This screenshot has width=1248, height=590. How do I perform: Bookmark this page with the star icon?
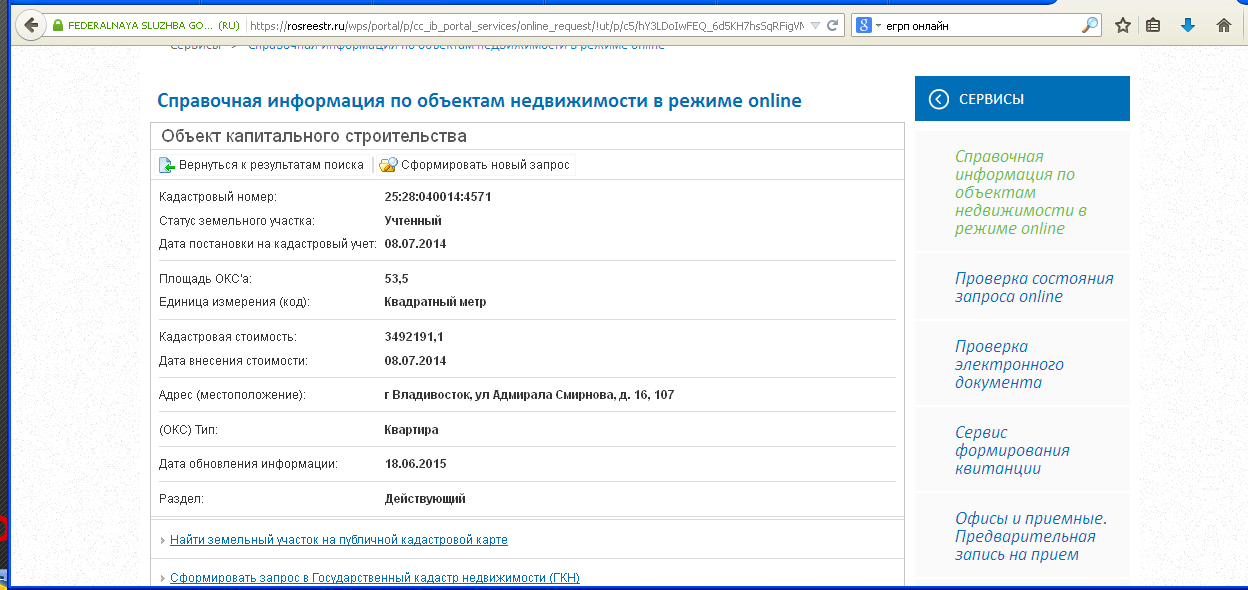click(1123, 25)
